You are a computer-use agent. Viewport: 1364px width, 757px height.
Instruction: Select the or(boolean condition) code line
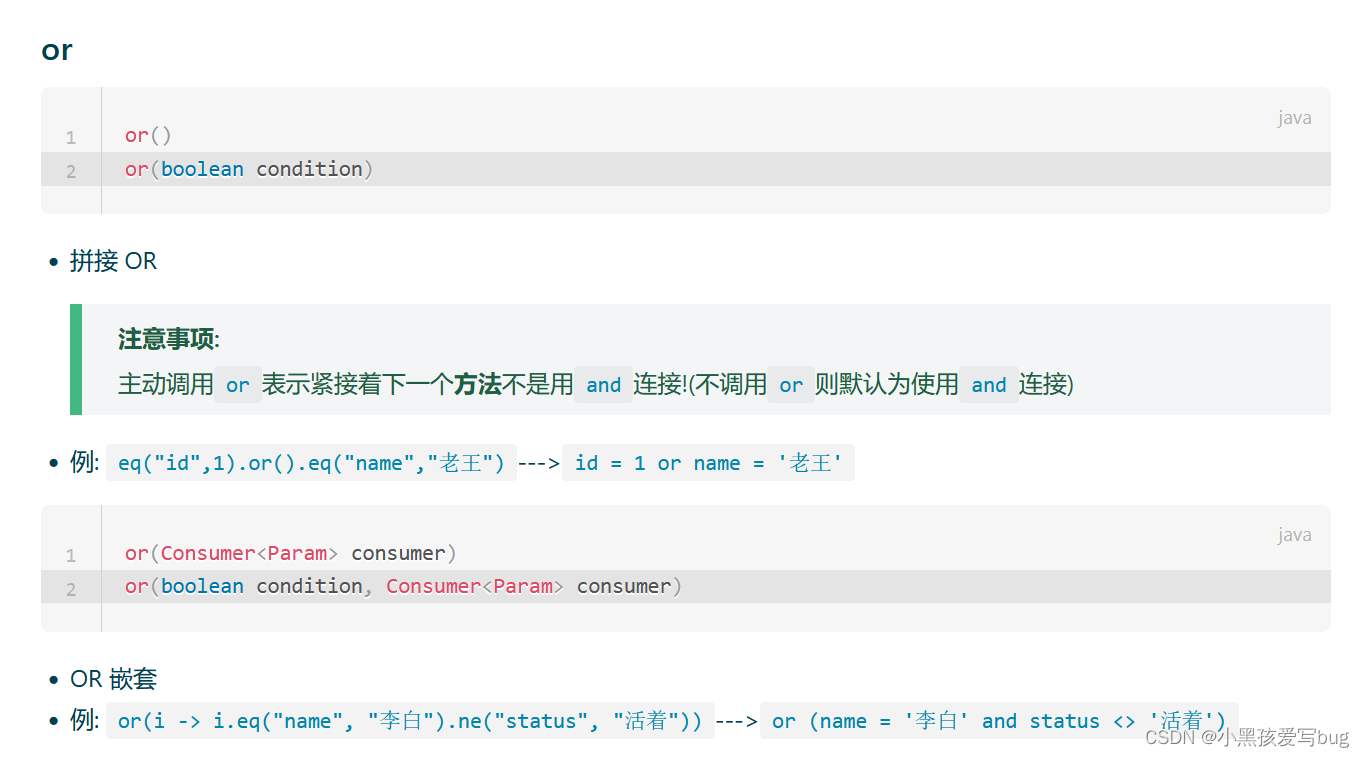(248, 169)
